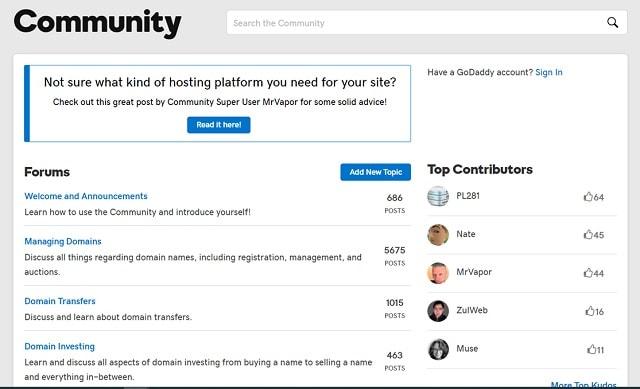Click the Top Contributors heading
This screenshot has width=640, height=389.
[x=480, y=169]
